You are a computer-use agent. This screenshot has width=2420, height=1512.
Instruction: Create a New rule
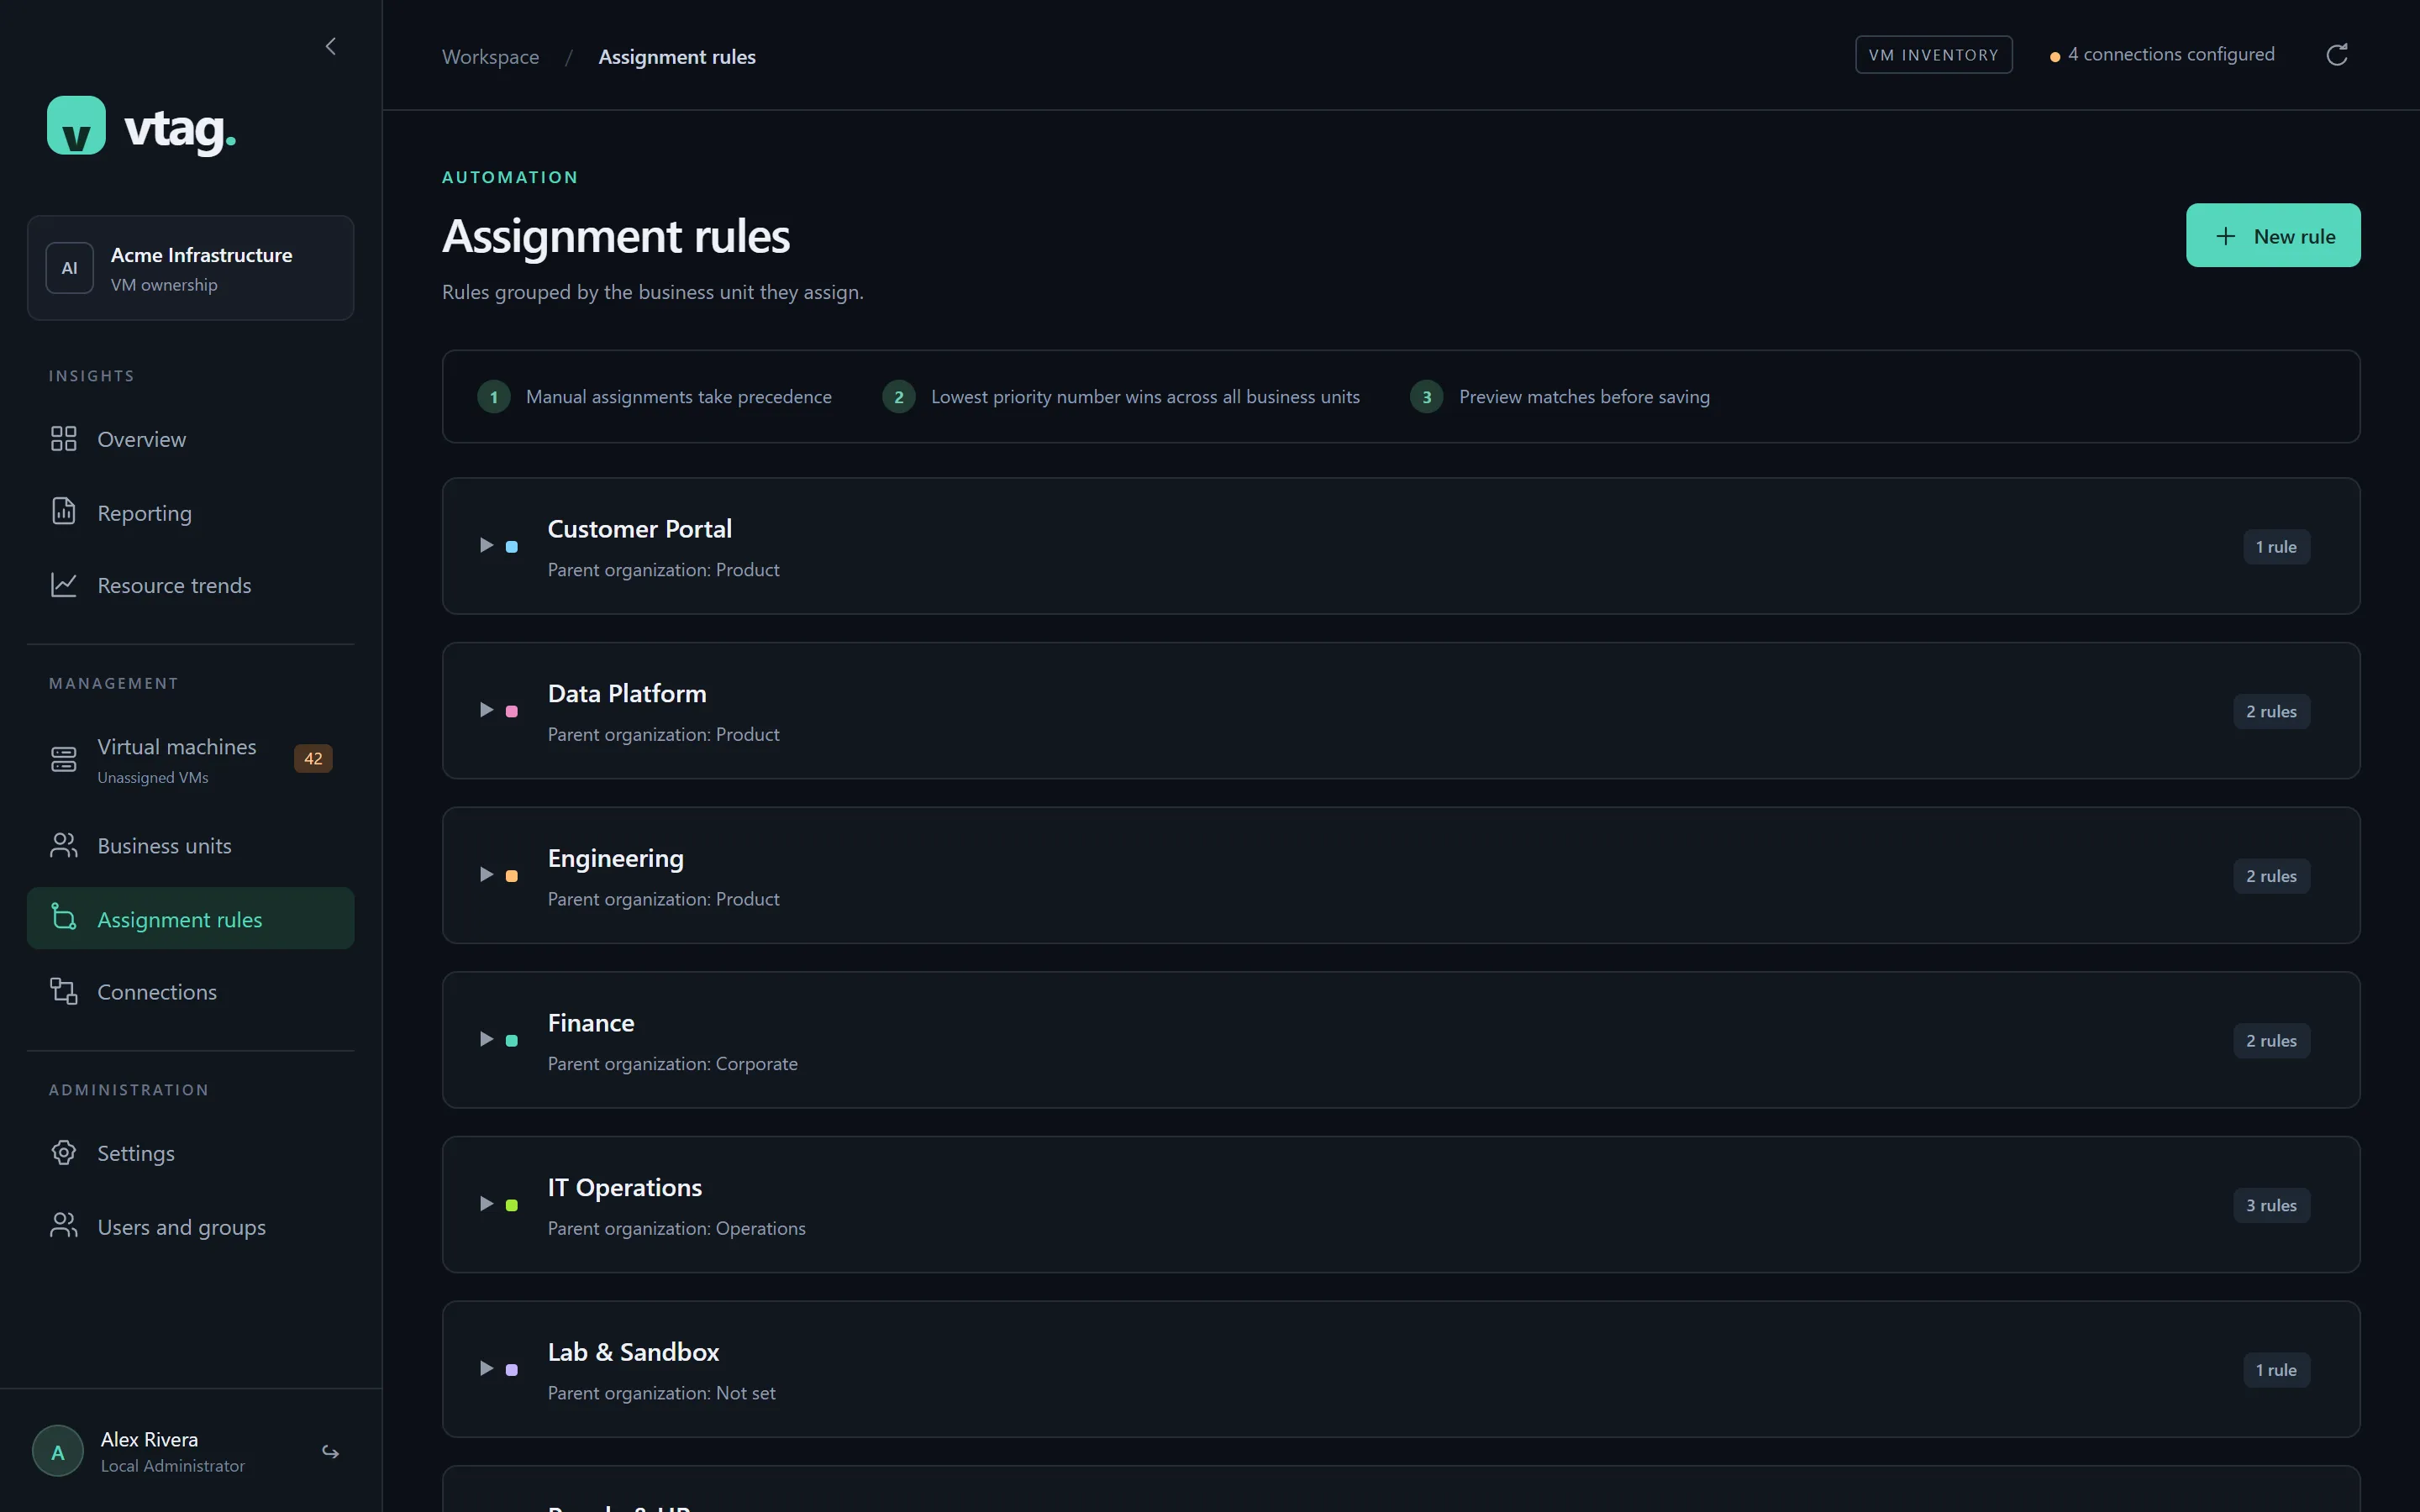click(2273, 236)
